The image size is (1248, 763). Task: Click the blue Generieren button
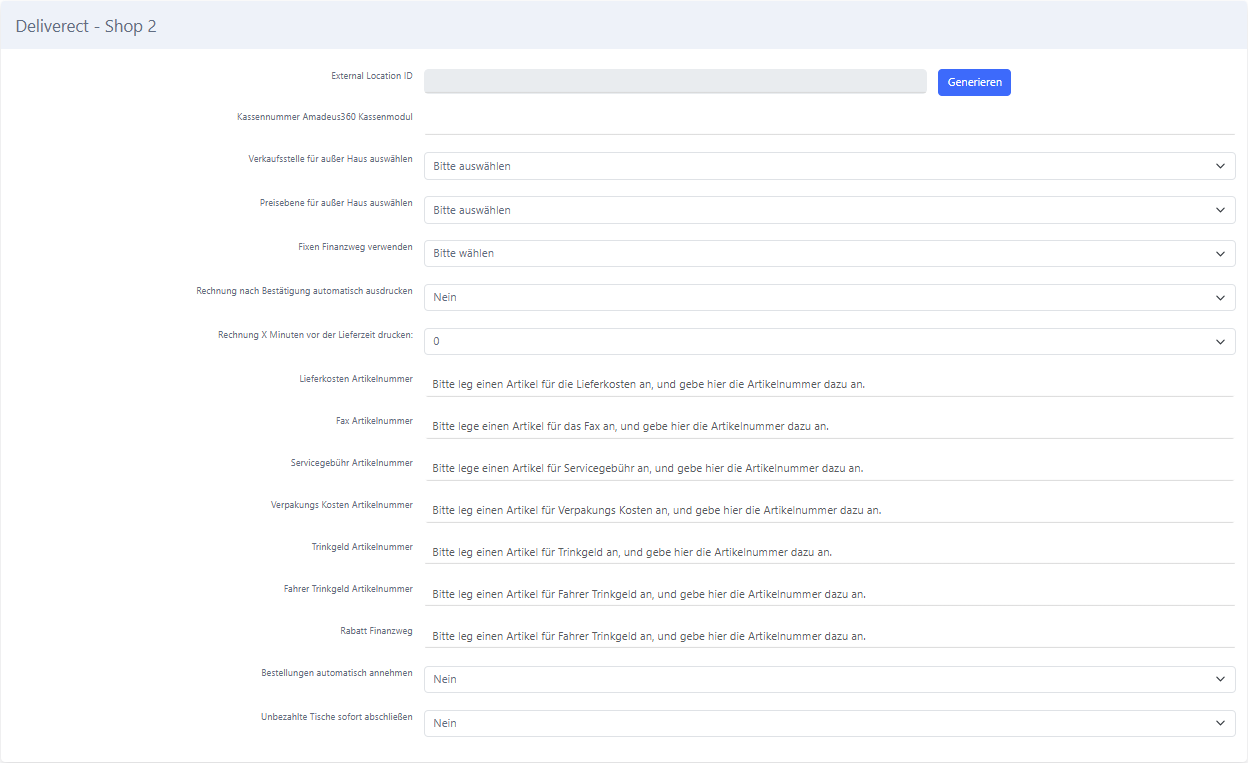pos(974,82)
